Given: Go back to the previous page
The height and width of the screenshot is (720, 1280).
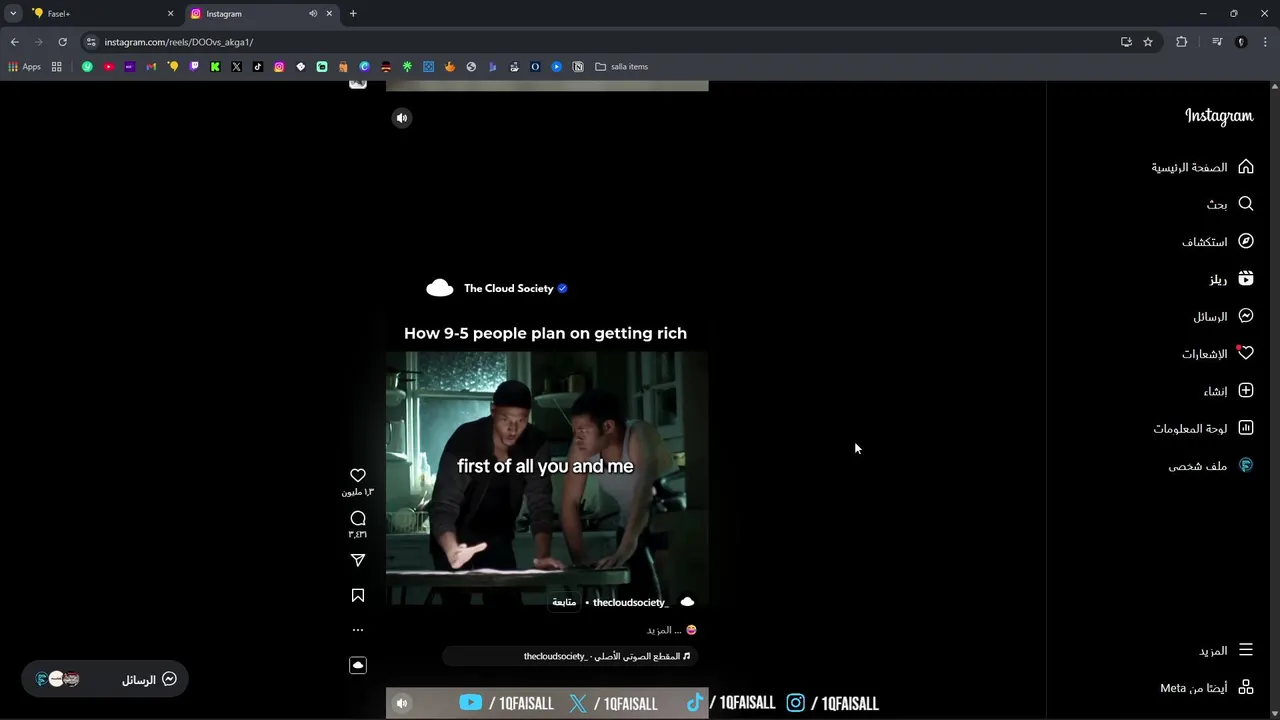Looking at the screenshot, I should [x=14, y=42].
